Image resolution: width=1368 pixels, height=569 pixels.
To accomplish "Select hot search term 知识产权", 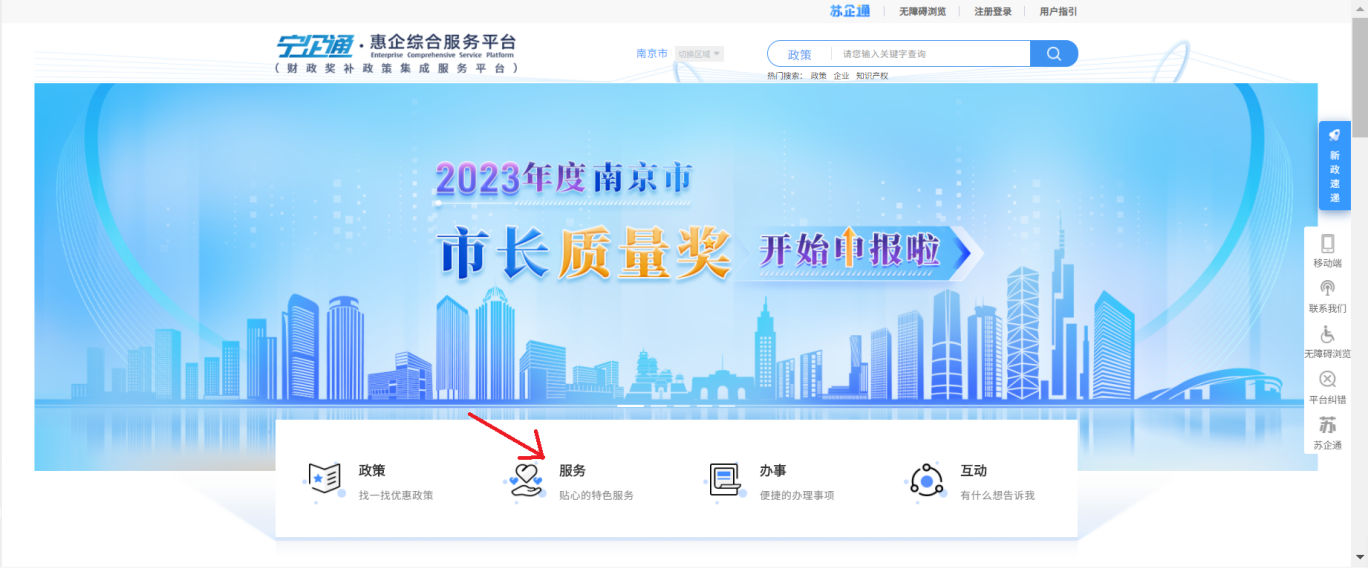I will coord(872,76).
